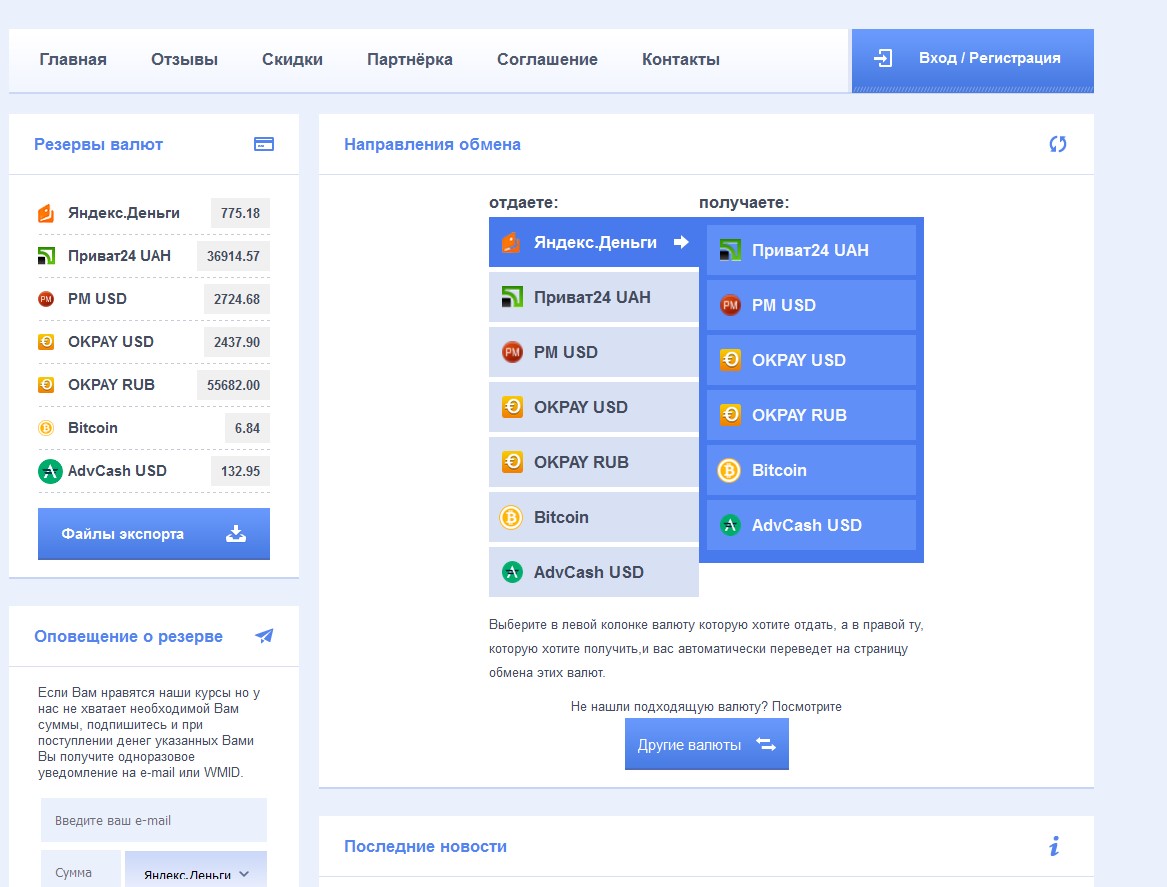
Task: Open the Отзывы page
Action: [184, 60]
